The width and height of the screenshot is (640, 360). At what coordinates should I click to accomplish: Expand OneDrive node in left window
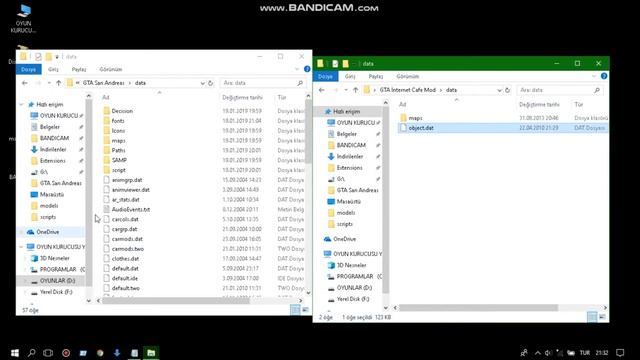coord(21,232)
